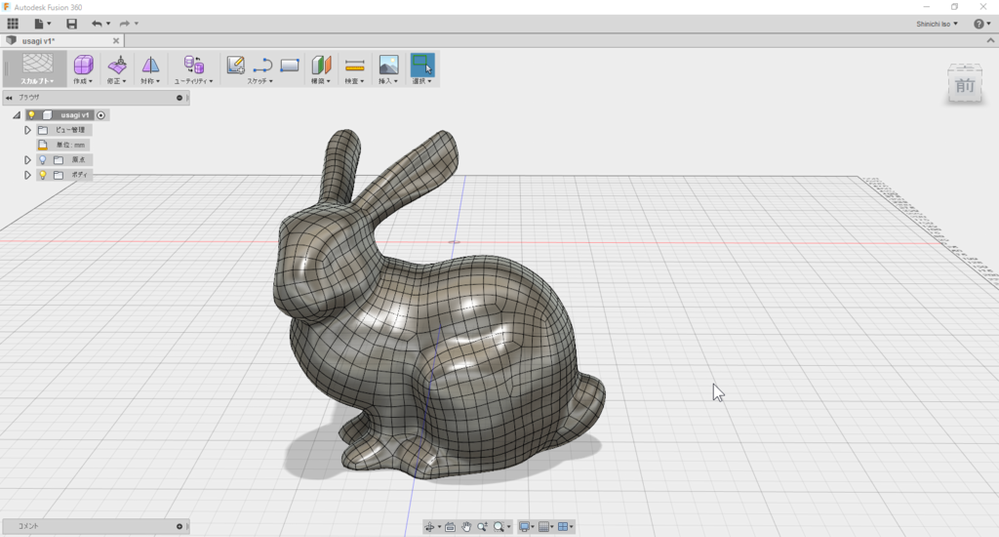Select the Symmetry (対称) tool icon

pos(150,65)
